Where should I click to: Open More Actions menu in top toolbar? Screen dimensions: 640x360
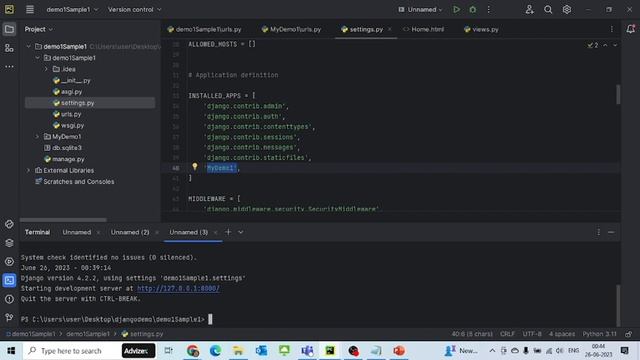[x=489, y=9]
